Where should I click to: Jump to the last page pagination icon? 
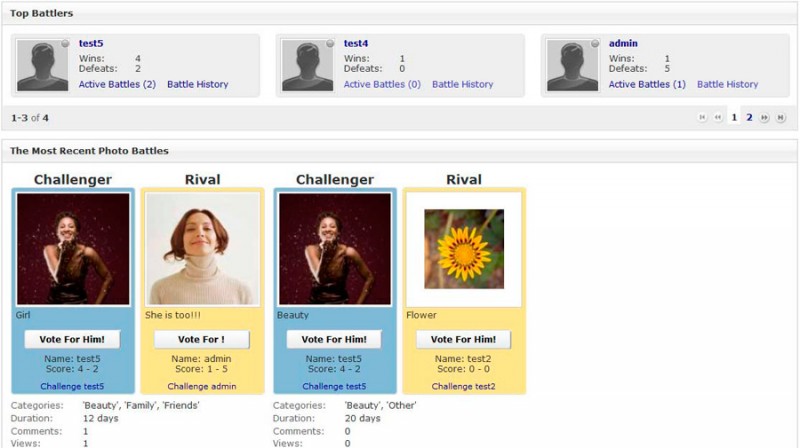[x=780, y=117]
